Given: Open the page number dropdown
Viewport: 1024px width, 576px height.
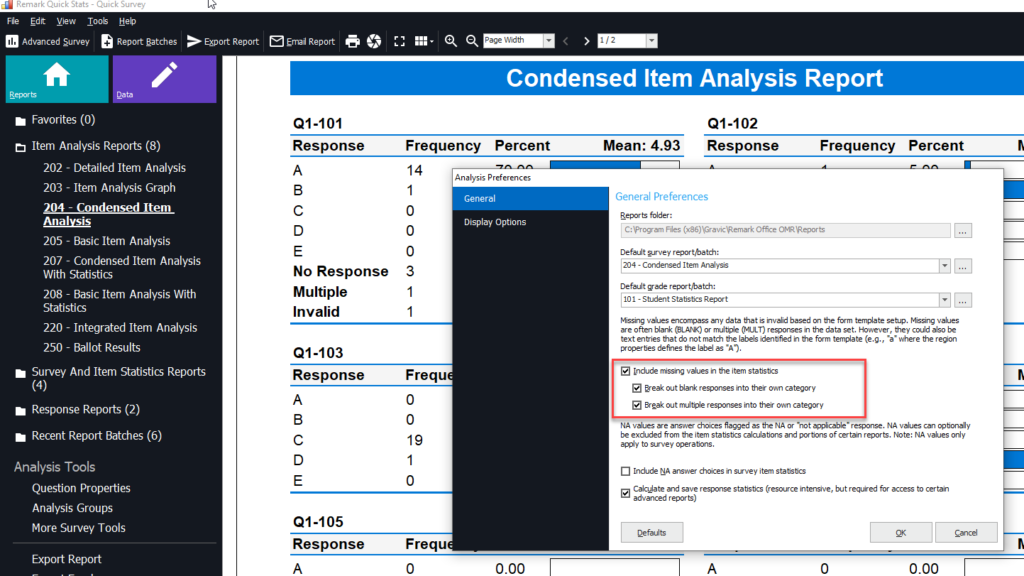Looking at the screenshot, I should [651, 40].
